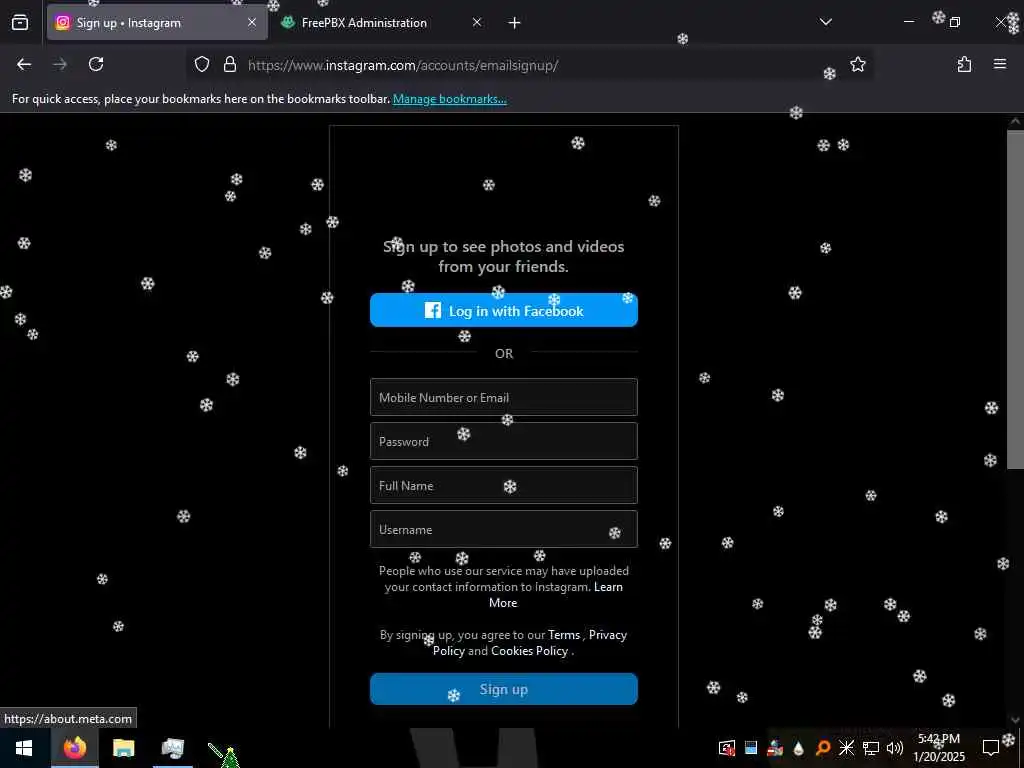Focus the Full Name field
This screenshot has width=1024, height=768.
(504, 485)
